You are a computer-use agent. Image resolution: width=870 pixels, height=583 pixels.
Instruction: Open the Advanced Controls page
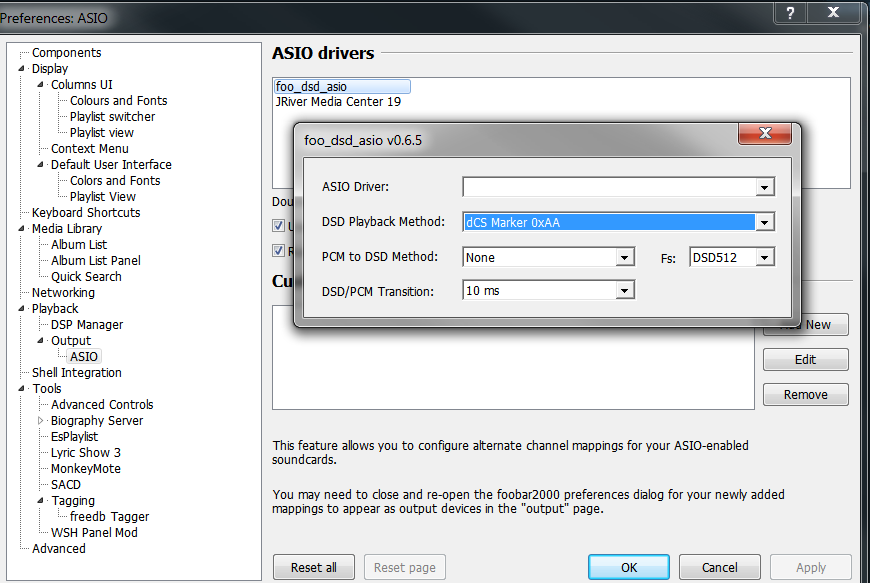102,405
